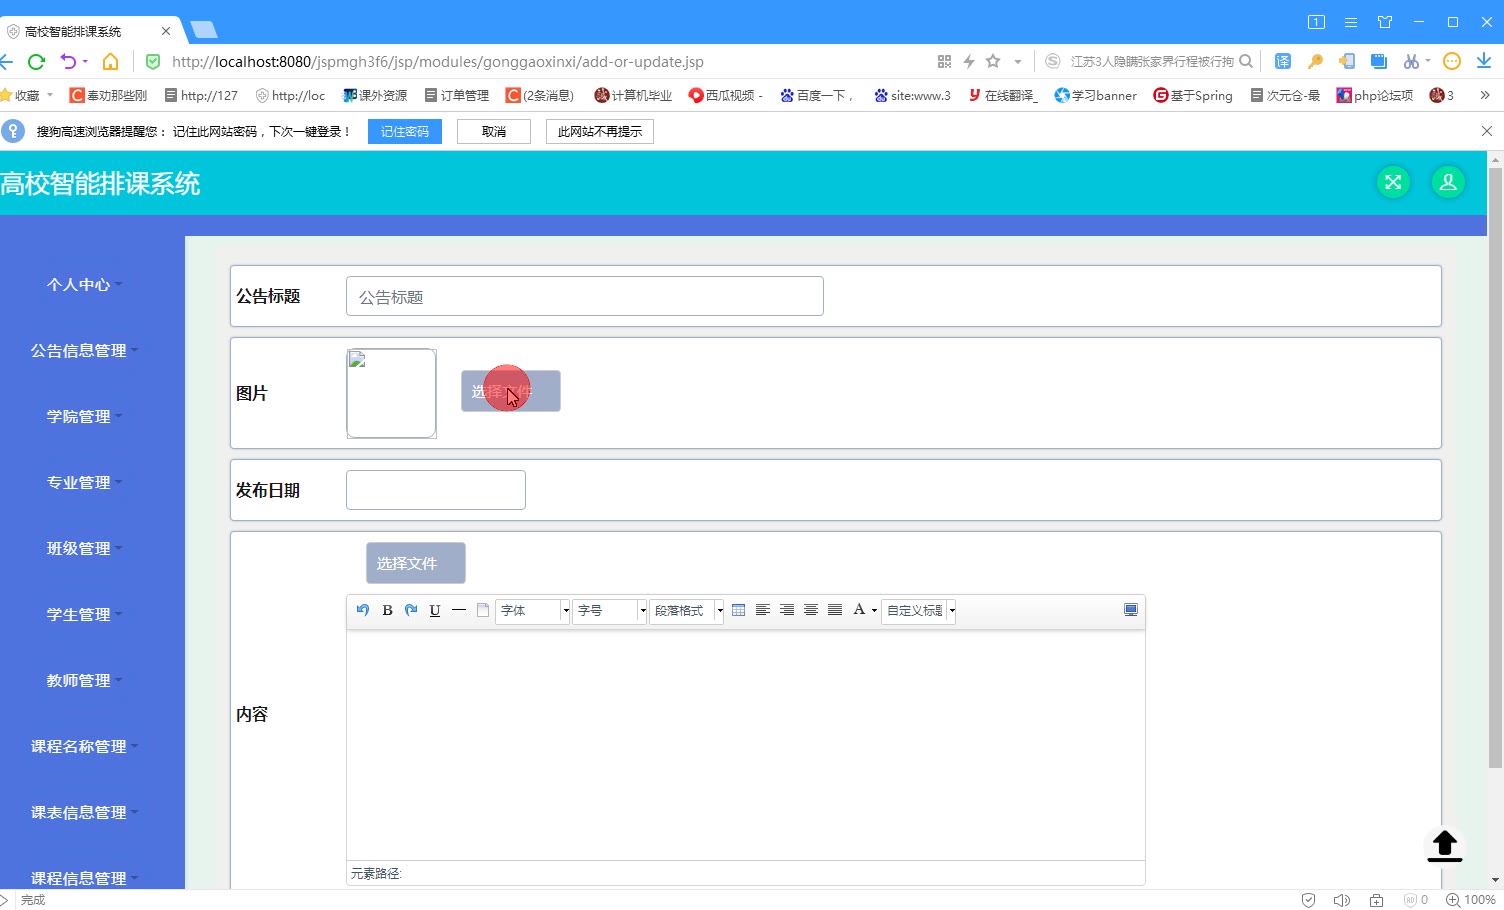The height and width of the screenshot is (910, 1504).
Task: Open the new tab button
Action: point(204,30)
